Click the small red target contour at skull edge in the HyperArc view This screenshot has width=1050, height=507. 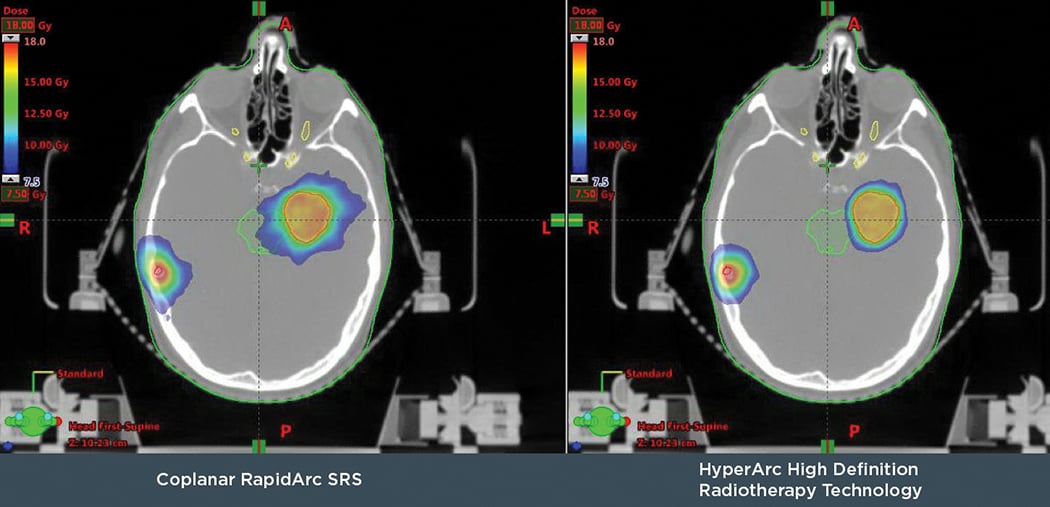pos(728,272)
